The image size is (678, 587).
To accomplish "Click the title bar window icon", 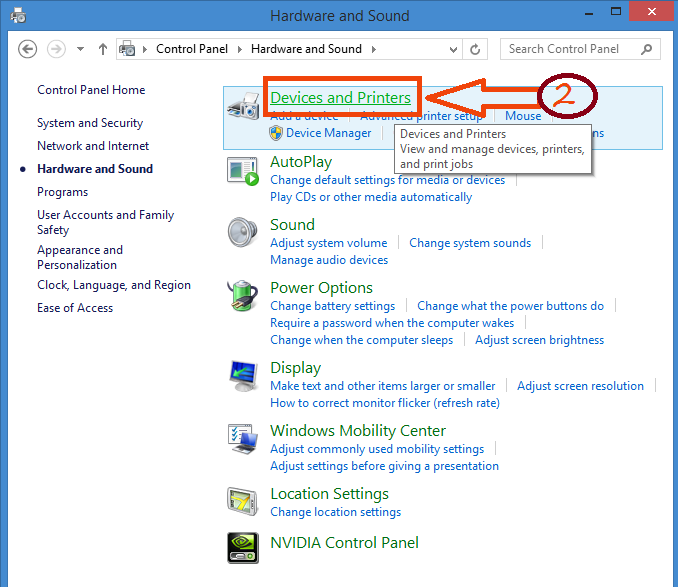I will pyautogui.click(x=18, y=16).
